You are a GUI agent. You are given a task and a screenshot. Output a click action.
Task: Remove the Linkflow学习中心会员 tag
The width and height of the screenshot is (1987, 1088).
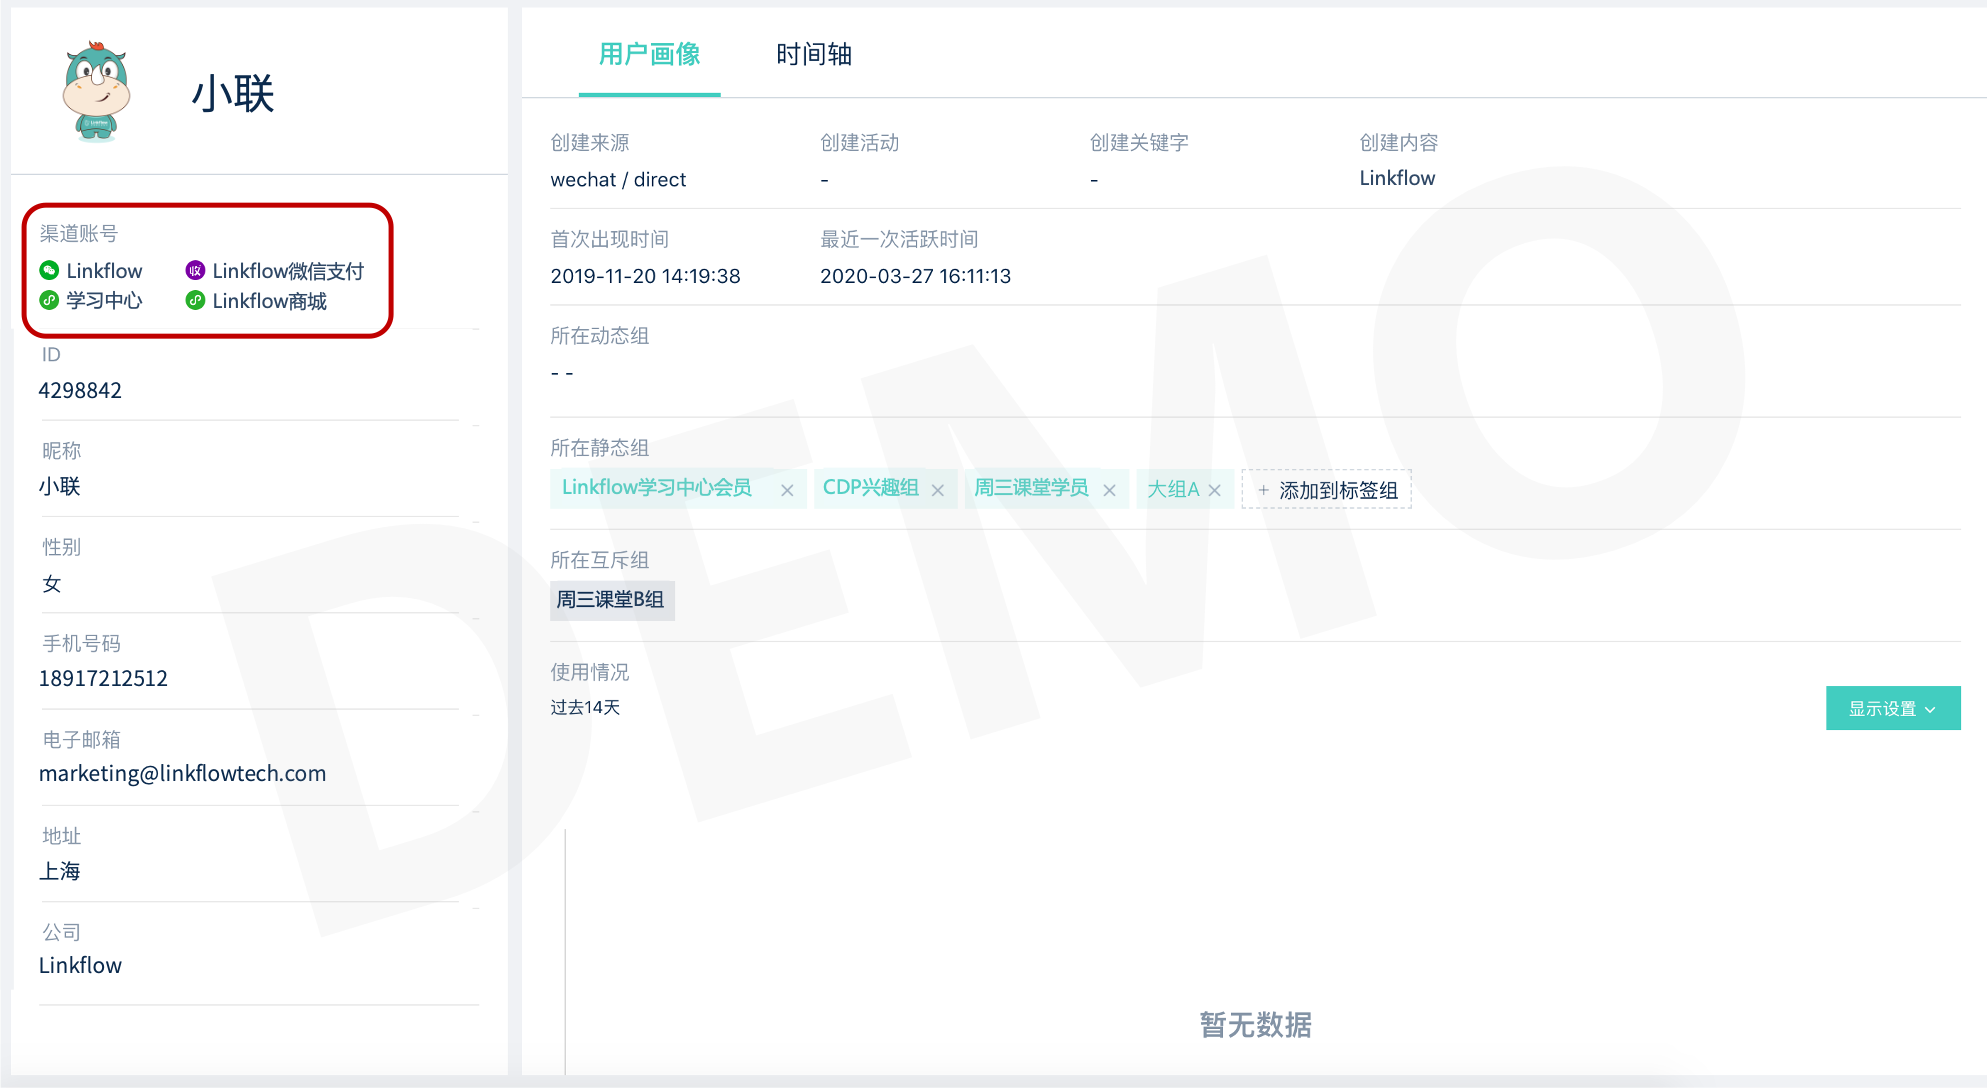(787, 490)
